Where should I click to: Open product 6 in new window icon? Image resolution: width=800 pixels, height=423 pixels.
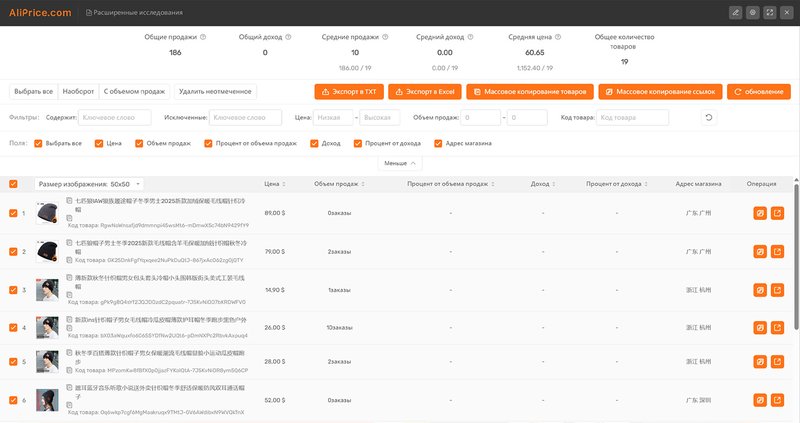pos(778,400)
